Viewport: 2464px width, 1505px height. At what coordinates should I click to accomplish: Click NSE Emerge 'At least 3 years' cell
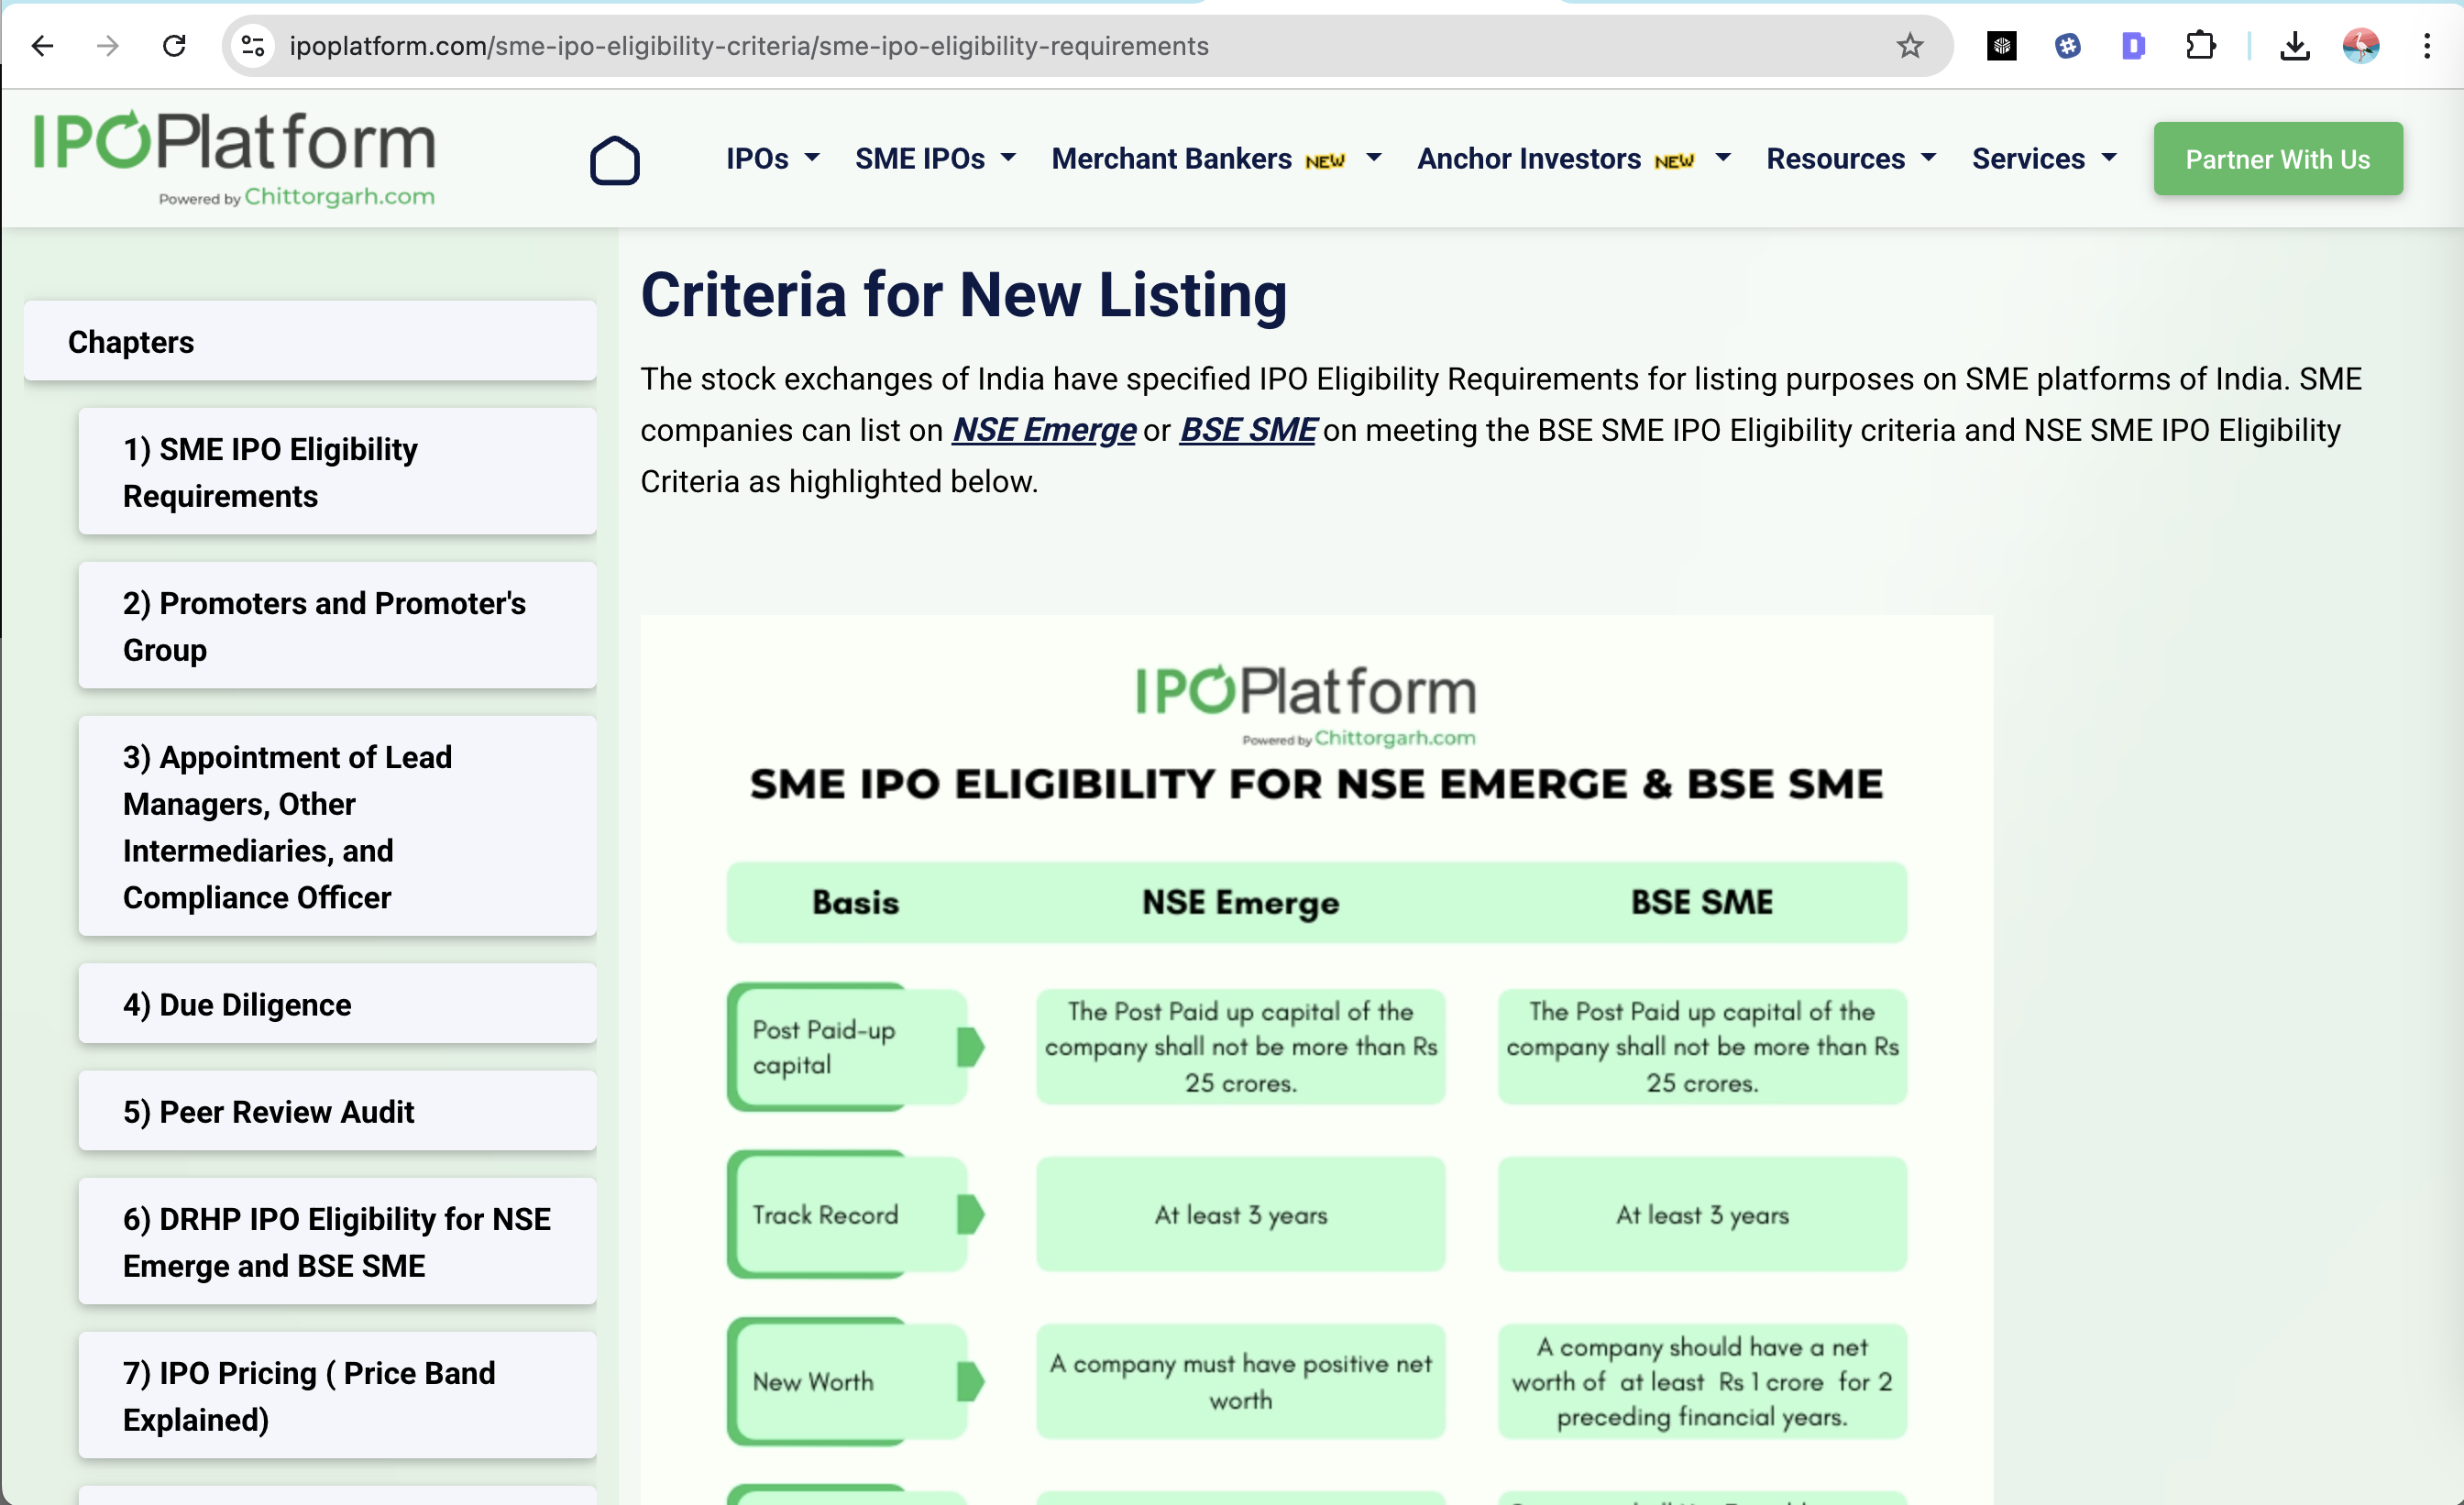[x=1240, y=1214]
